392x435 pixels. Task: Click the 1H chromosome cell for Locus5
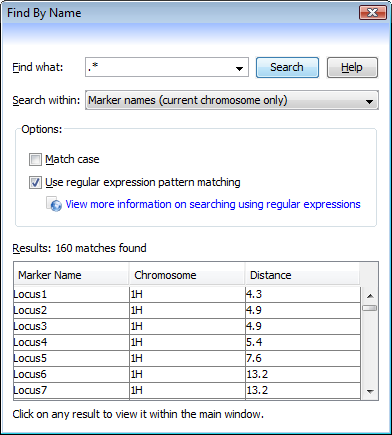pyautogui.click(x=187, y=358)
